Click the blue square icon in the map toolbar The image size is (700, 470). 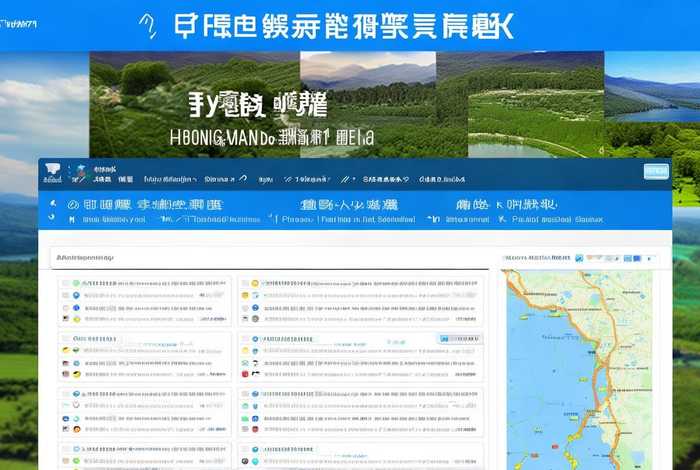[x=637, y=258]
